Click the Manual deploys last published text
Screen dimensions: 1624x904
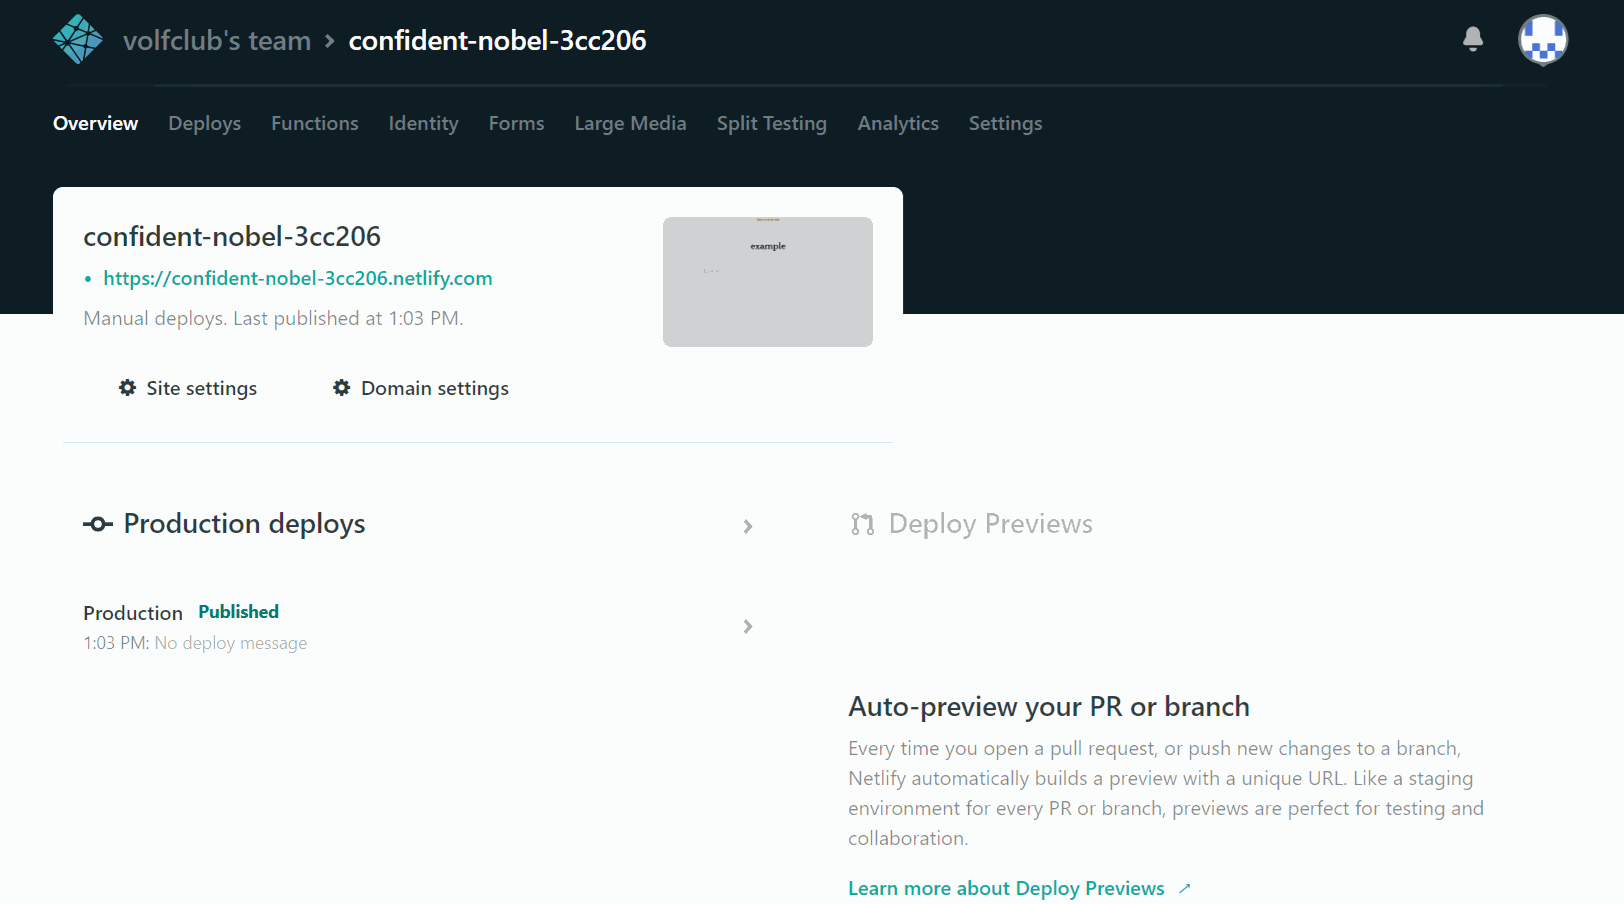(273, 318)
